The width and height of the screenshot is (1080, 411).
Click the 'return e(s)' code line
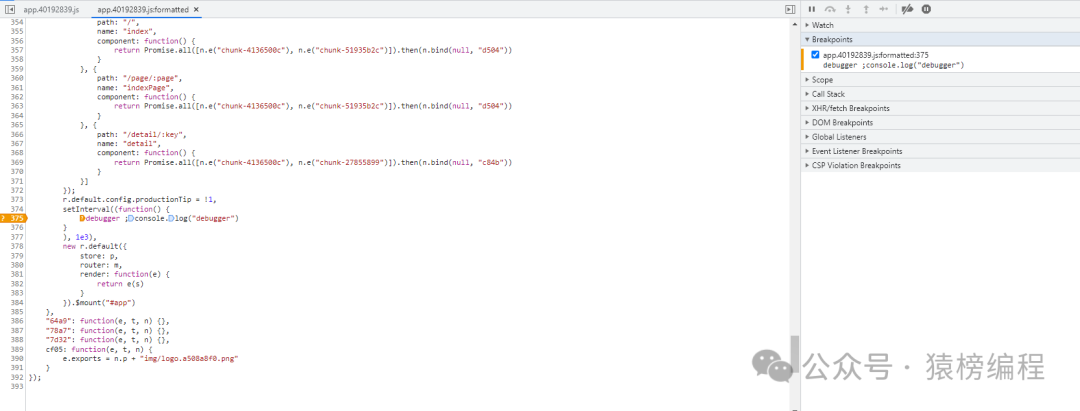click(121, 283)
